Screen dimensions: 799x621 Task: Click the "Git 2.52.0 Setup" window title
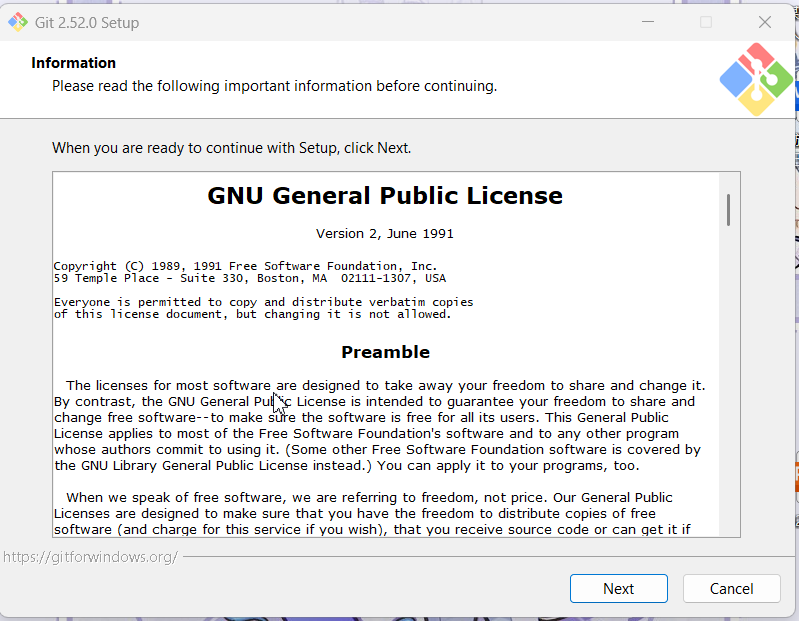click(x=87, y=22)
